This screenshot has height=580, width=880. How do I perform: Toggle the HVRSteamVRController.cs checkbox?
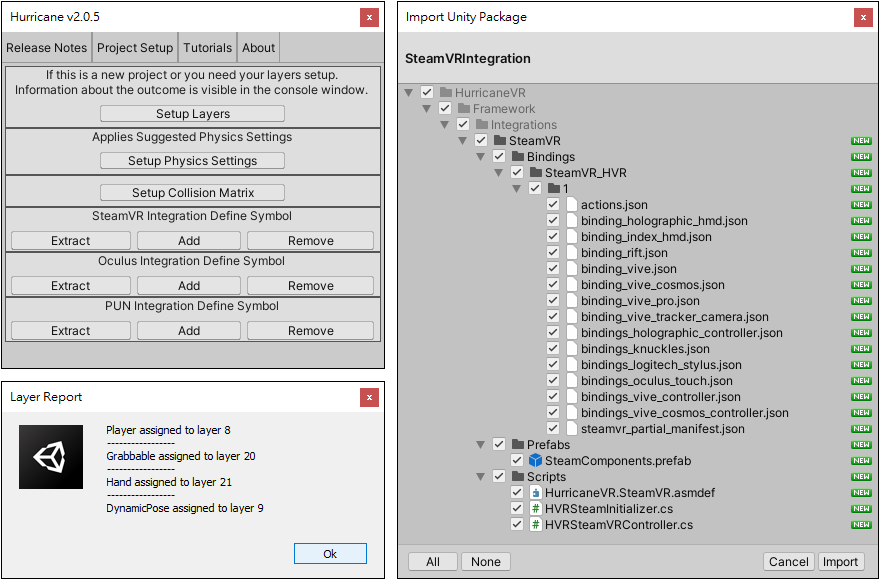coord(517,524)
